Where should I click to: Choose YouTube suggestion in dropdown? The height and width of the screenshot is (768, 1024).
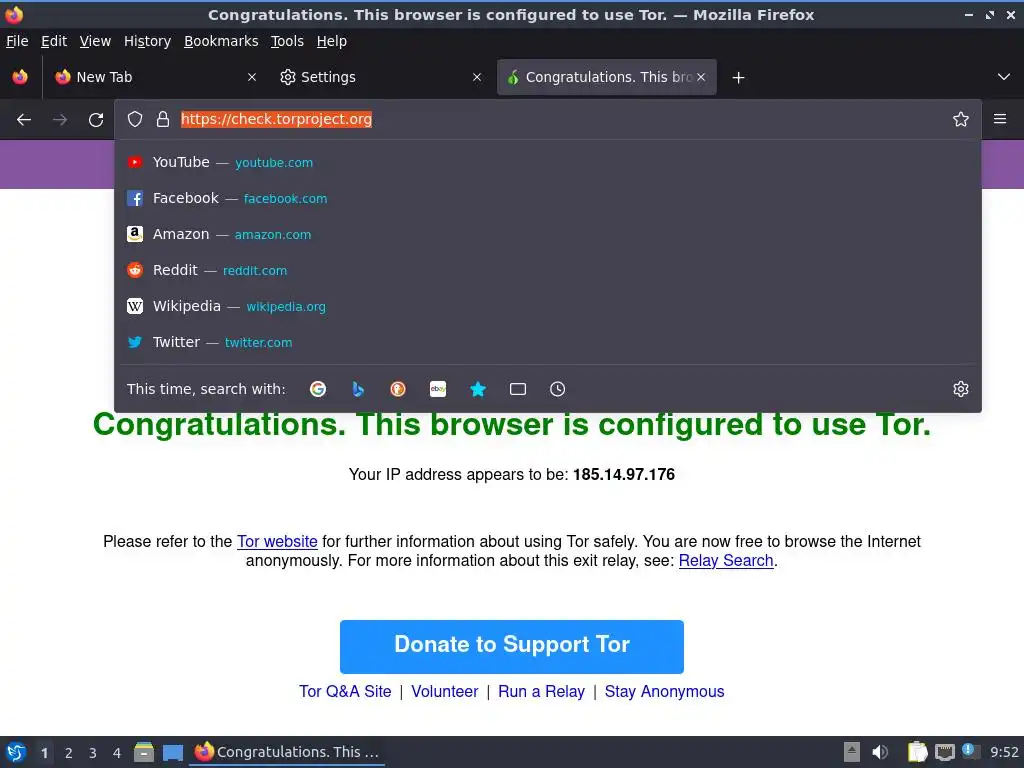(547, 162)
